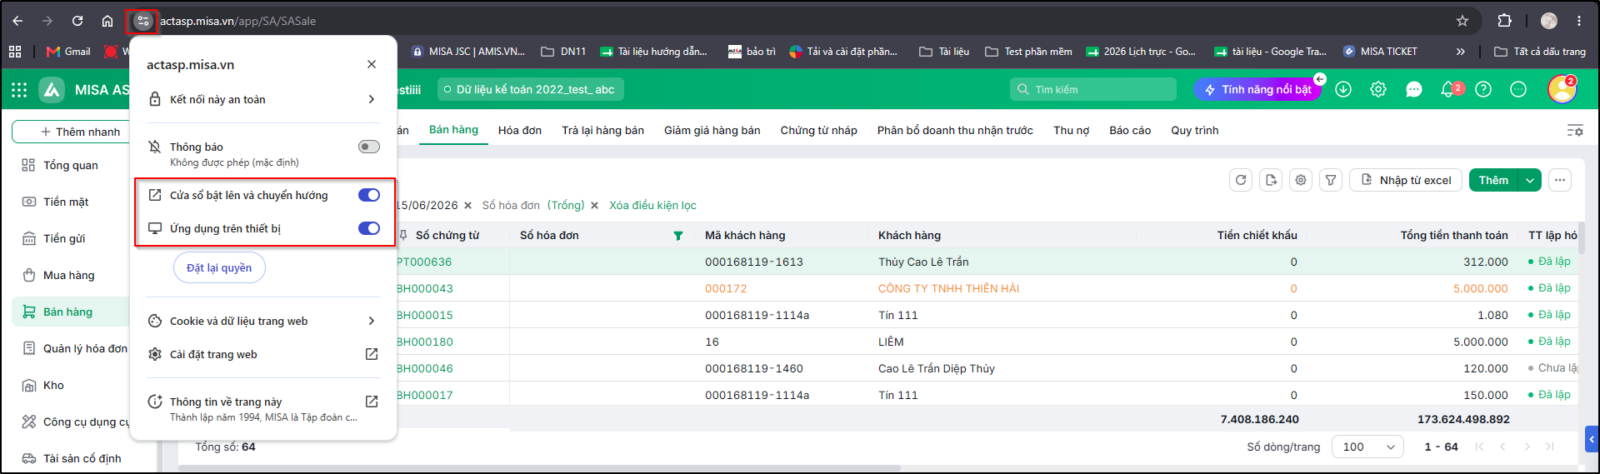Open customer link CÔNG TY TNHH THIÊN HẢI

coord(948,288)
